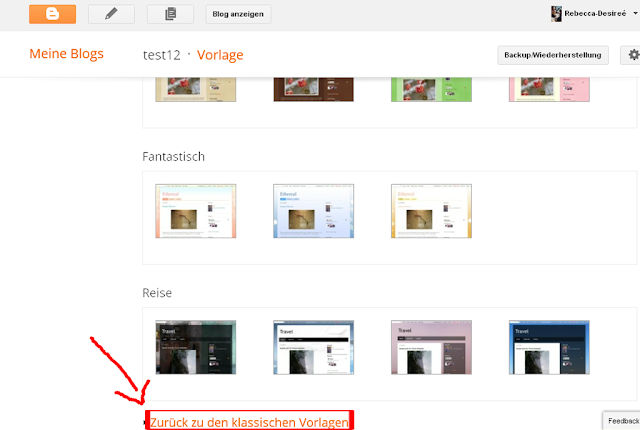640x430 pixels.
Task: Pick the dark blue Travel template
Action: [549, 347]
